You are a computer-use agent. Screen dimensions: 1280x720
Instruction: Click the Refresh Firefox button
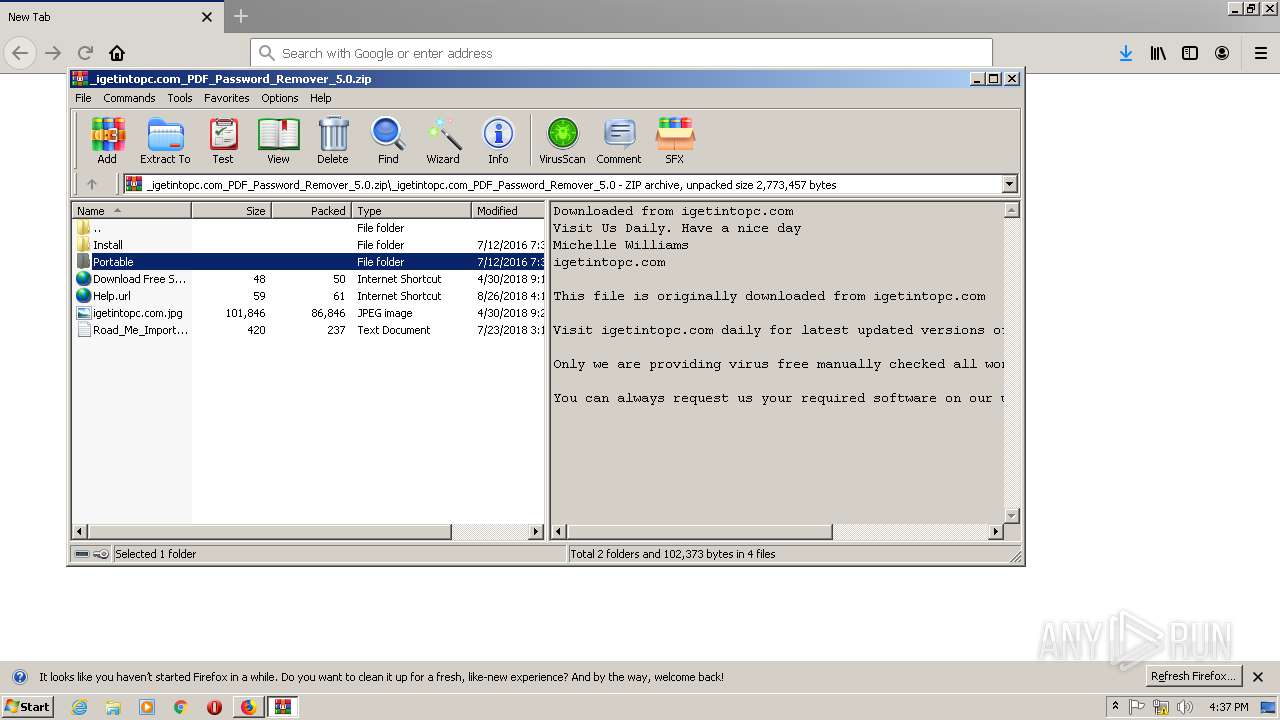(1193, 676)
